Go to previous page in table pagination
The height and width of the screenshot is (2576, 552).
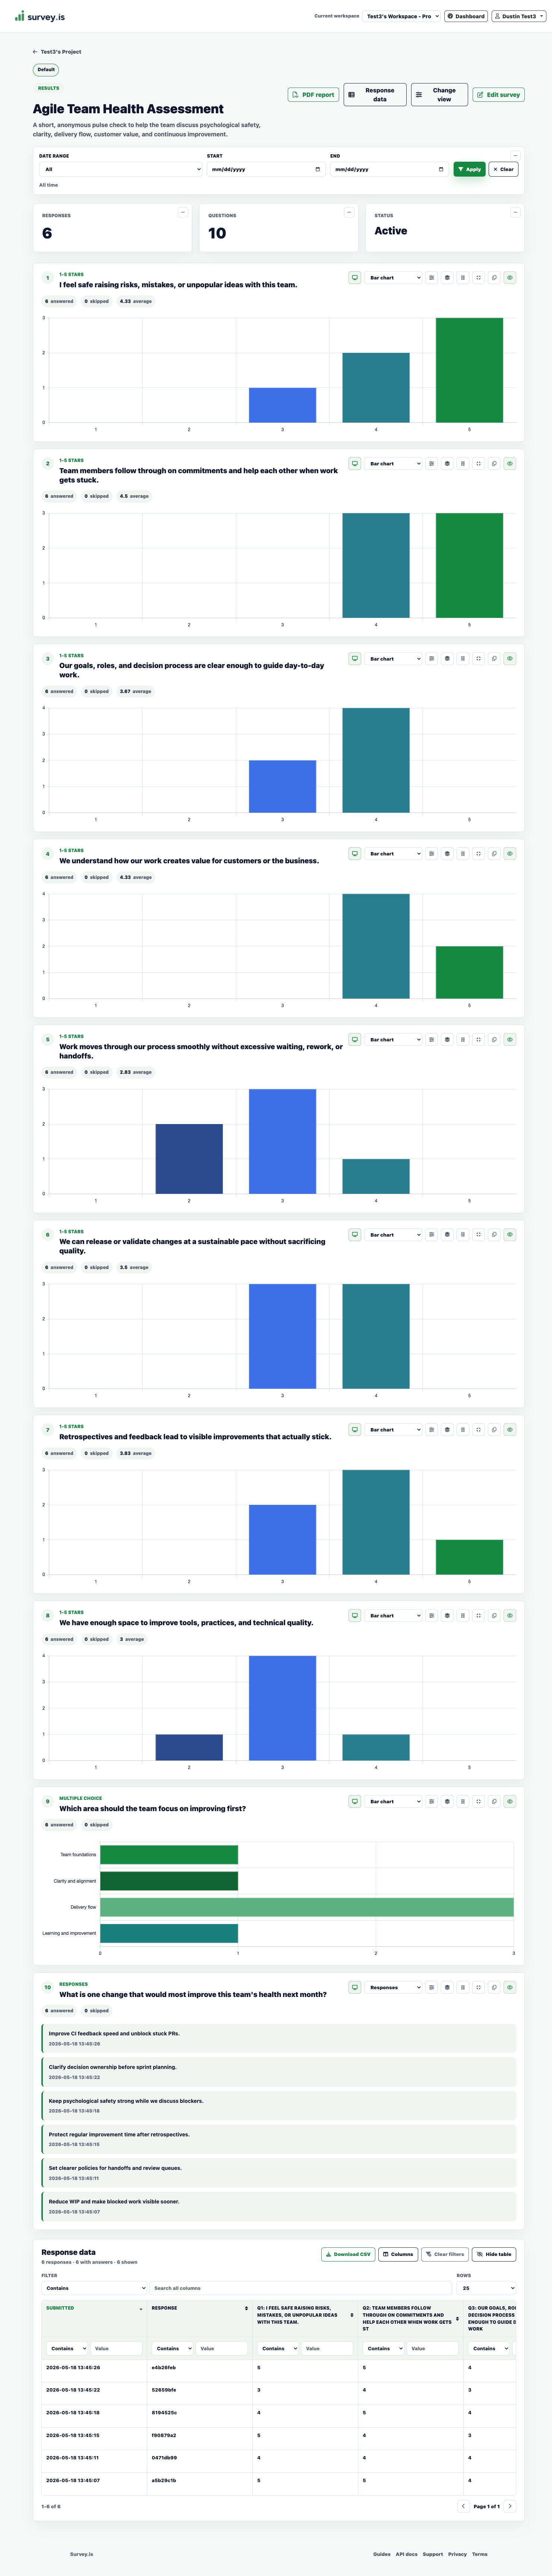click(463, 2506)
